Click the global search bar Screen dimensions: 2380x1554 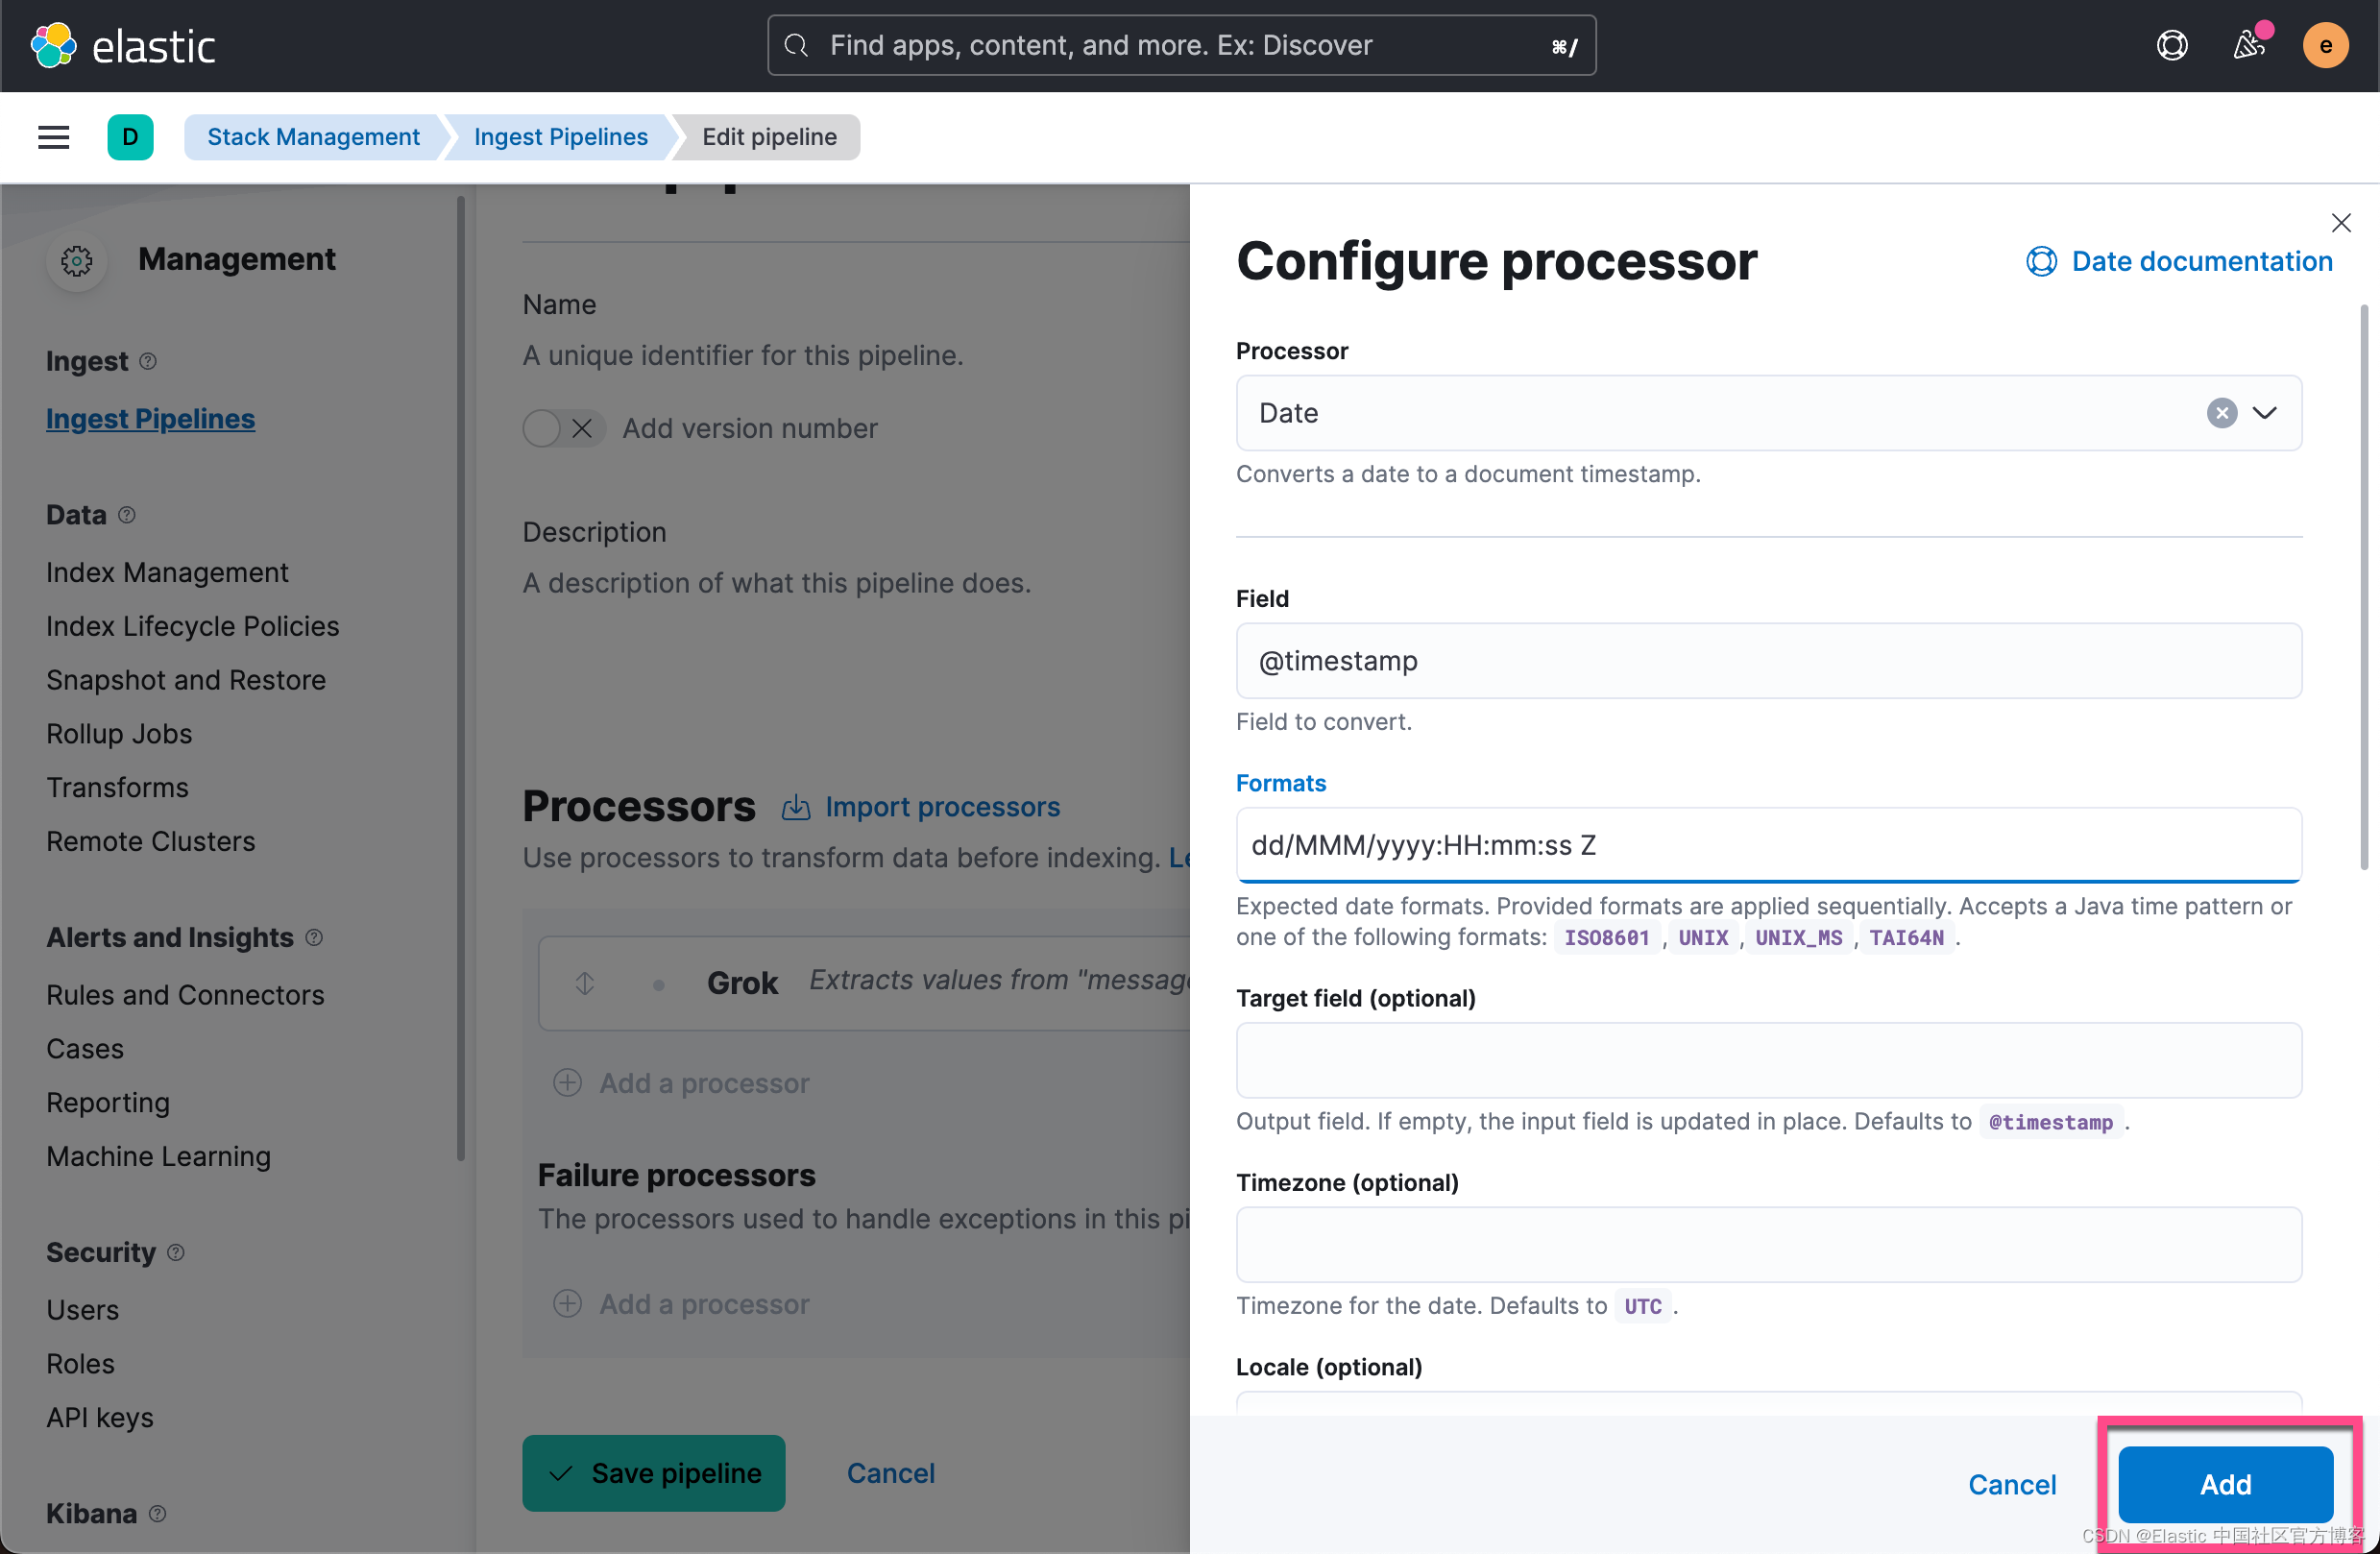tap(1180, 45)
